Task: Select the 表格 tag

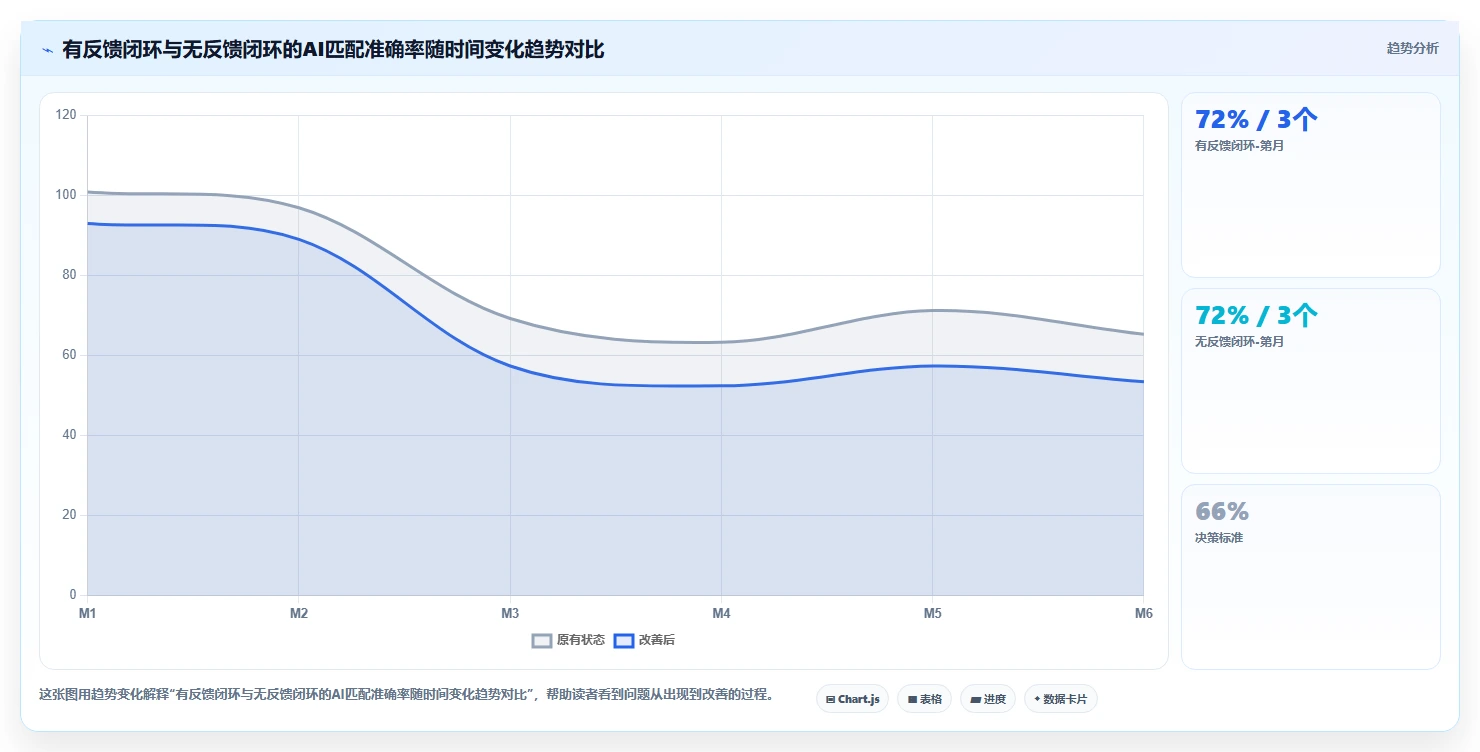Action: point(924,699)
